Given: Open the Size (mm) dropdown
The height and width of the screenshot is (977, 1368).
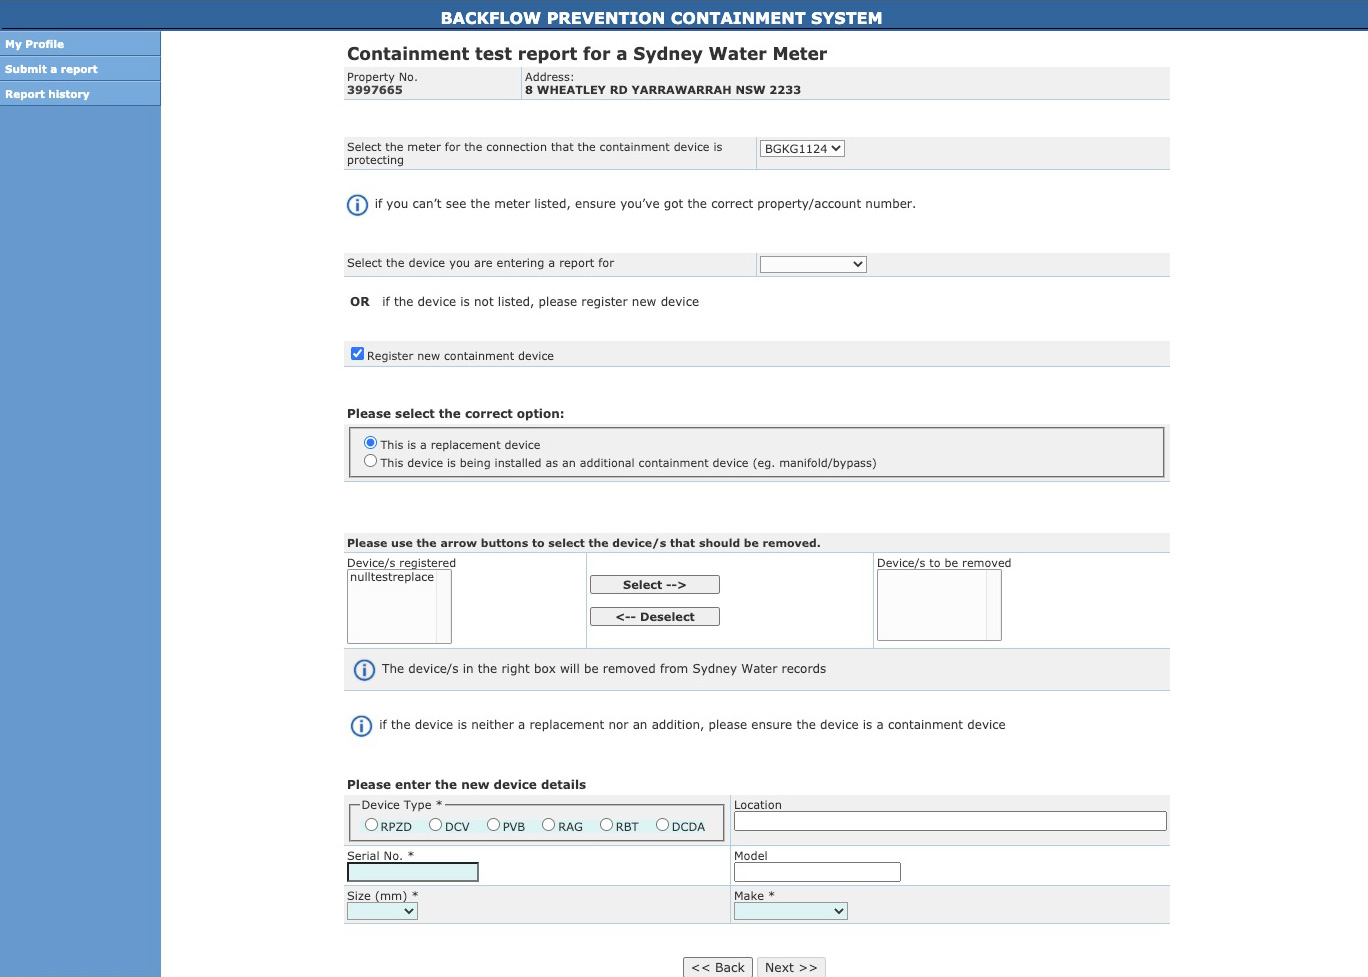Looking at the screenshot, I should click(382, 911).
